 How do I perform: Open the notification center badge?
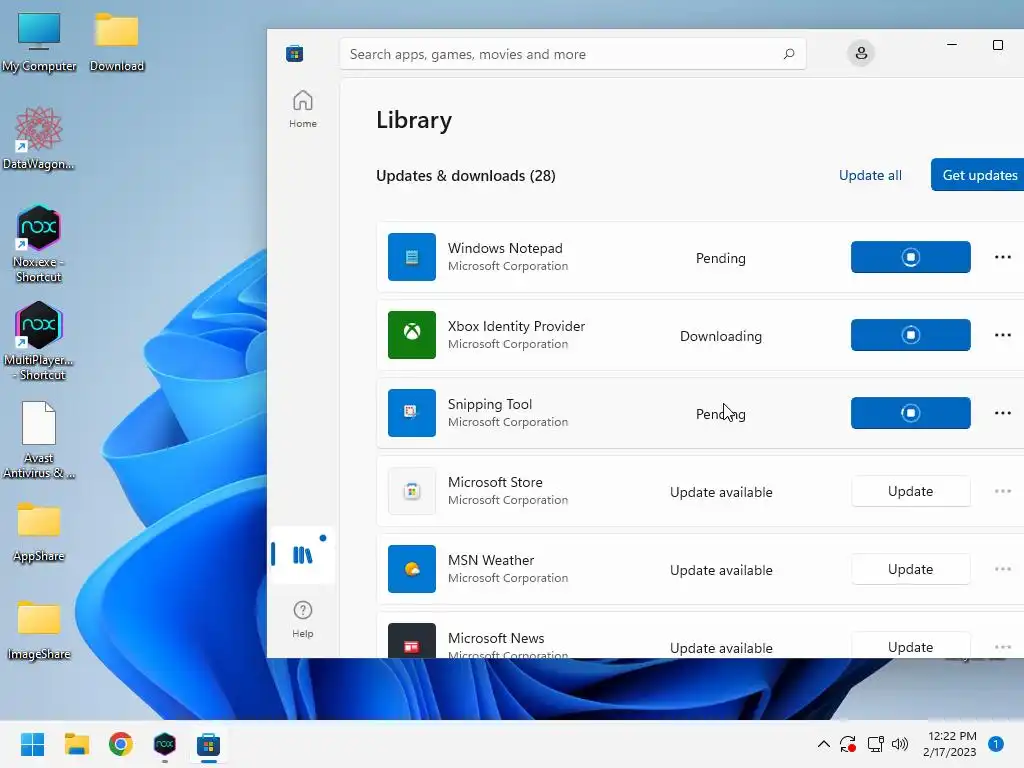995,744
